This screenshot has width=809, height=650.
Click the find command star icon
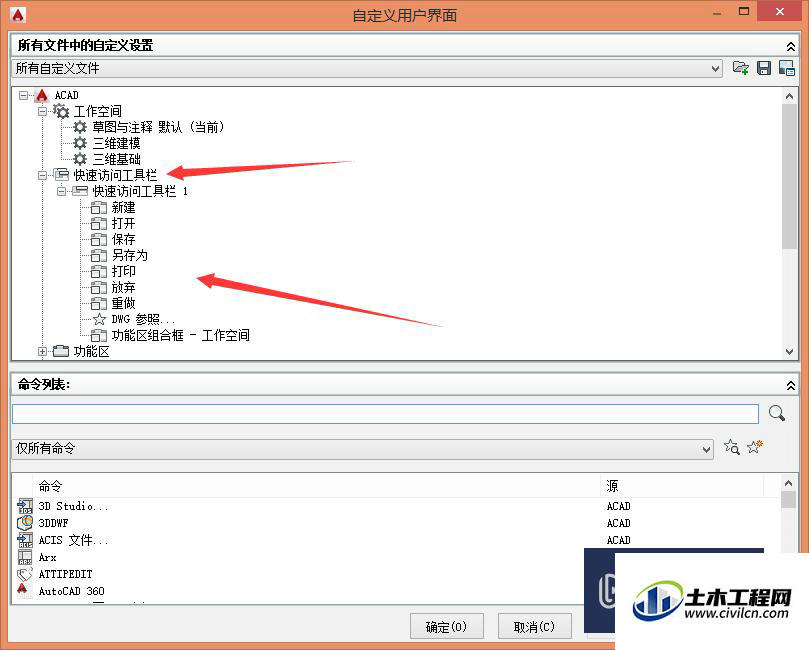click(732, 447)
